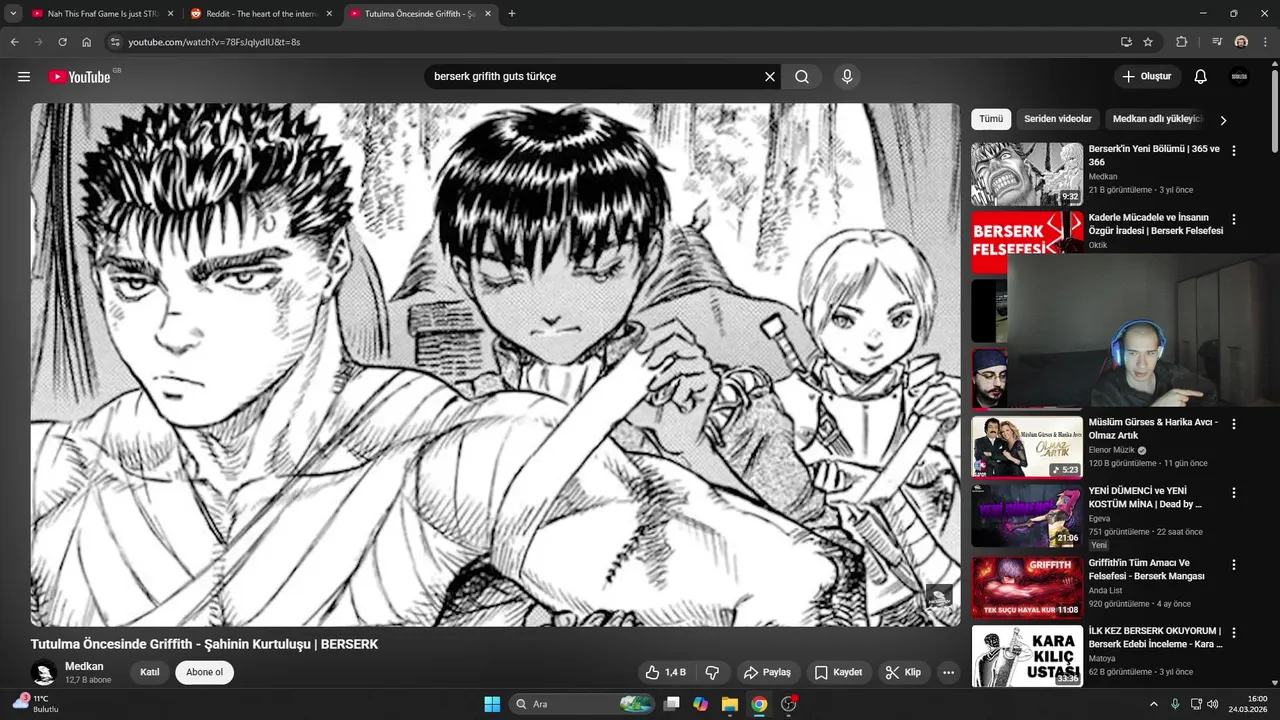Viewport: 1280px width, 720px height.
Task: Open the Chrome tab search dropdown
Action: coord(13,14)
